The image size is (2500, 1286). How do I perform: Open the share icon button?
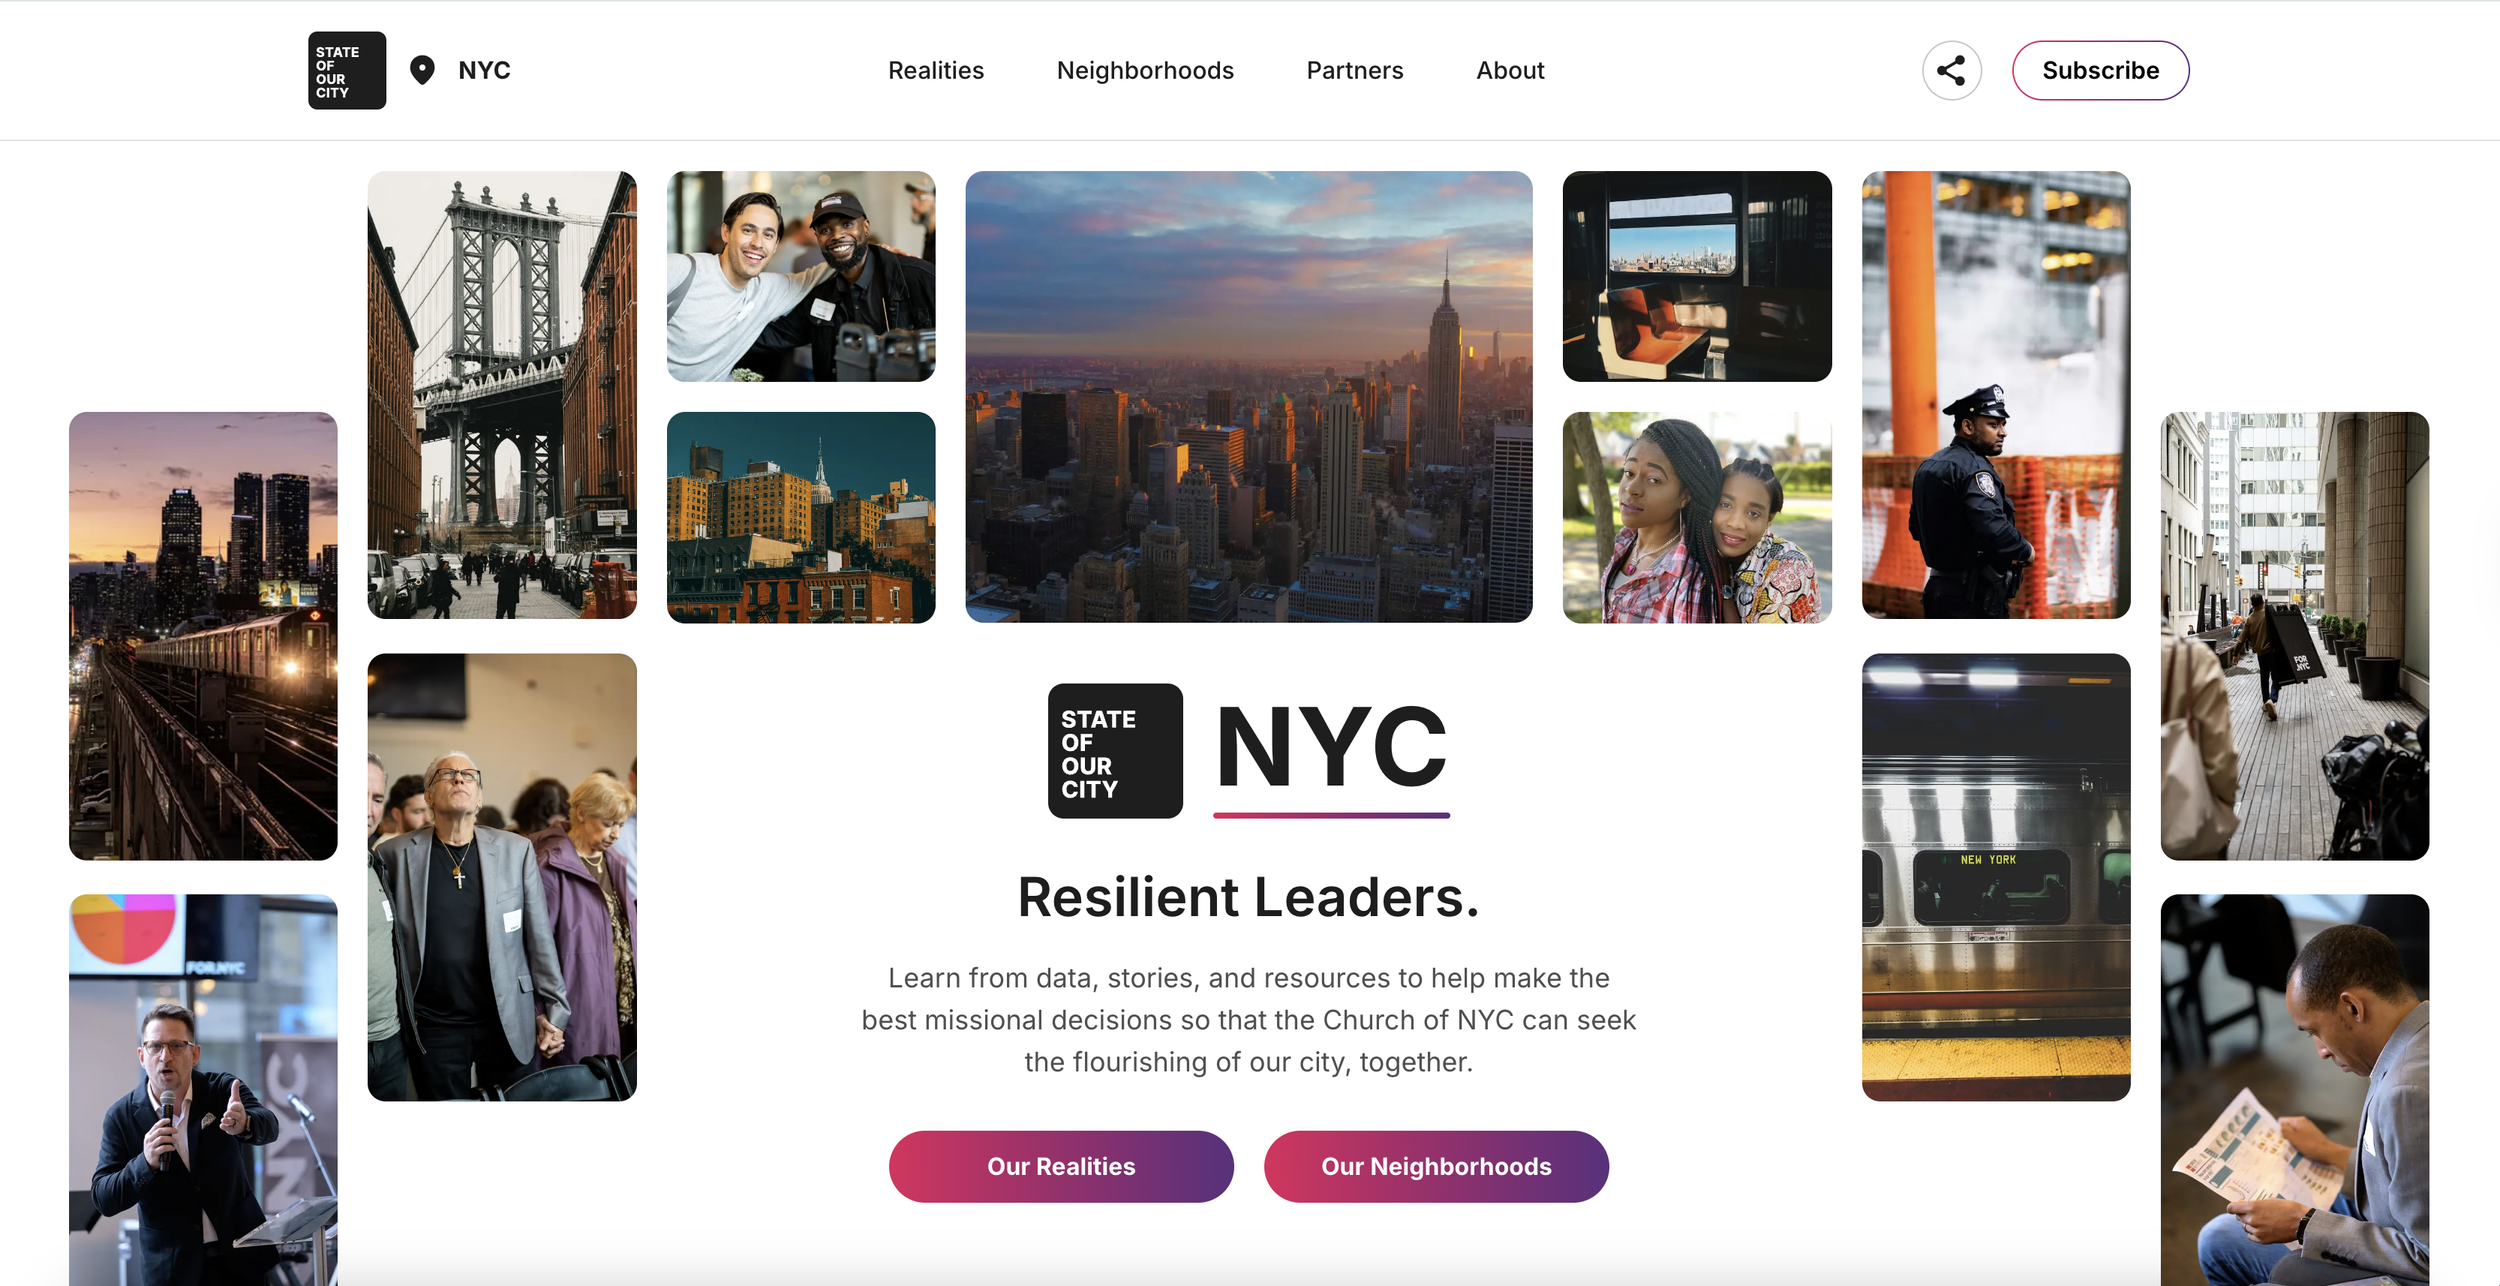pos(1951,70)
